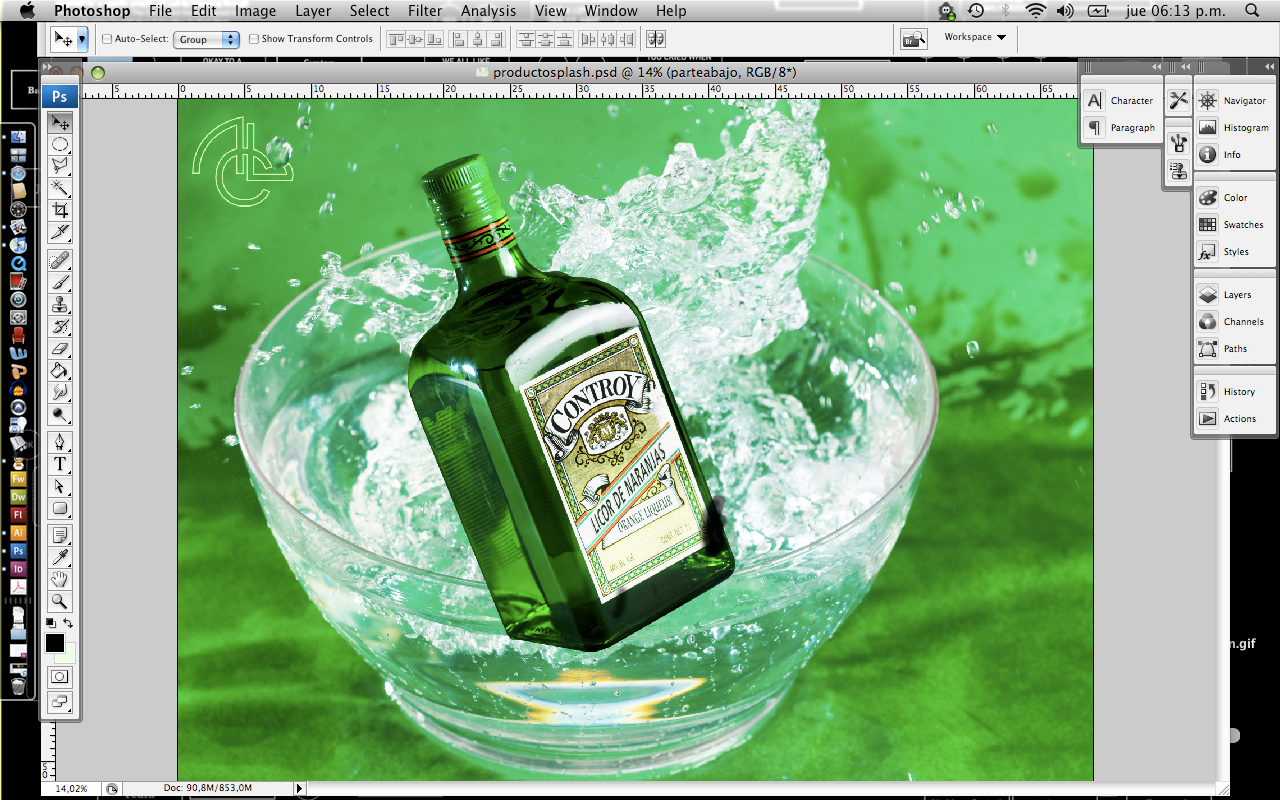Open the History panel
The height and width of the screenshot is (800, 1280).
(x=1235, y=391)
